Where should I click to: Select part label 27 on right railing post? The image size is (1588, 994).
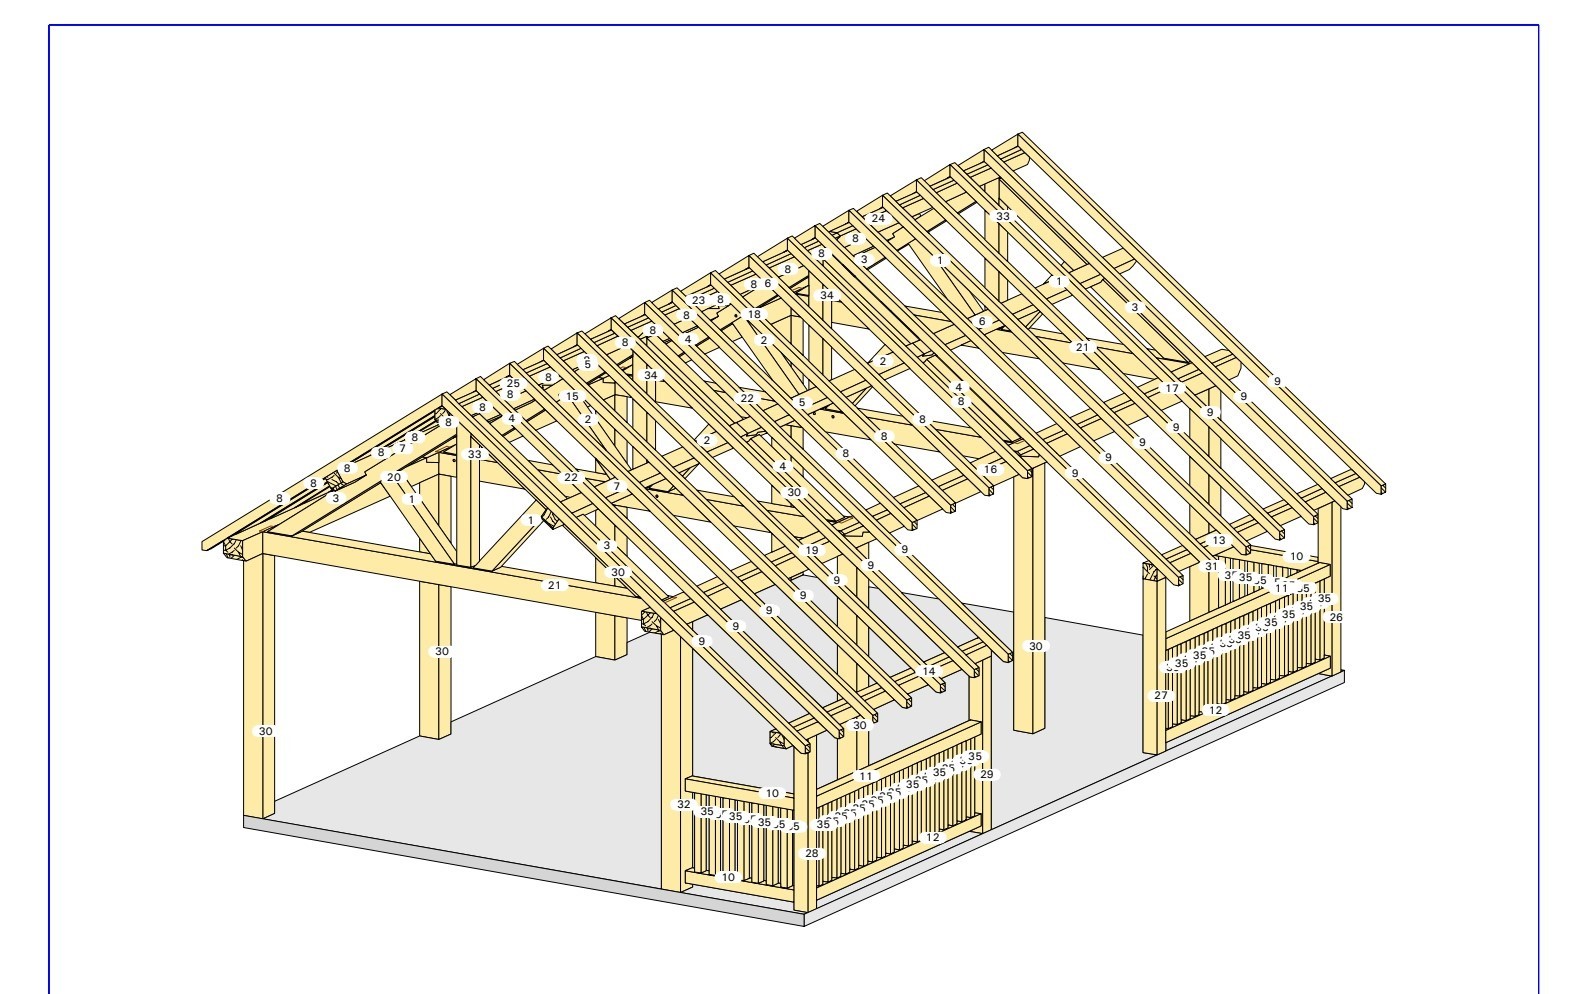1160,695
